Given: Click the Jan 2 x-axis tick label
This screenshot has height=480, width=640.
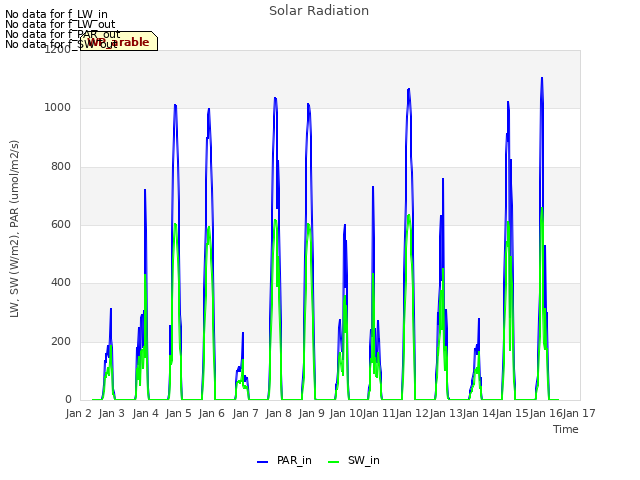Looking at the screenshot, I should 78,413.
